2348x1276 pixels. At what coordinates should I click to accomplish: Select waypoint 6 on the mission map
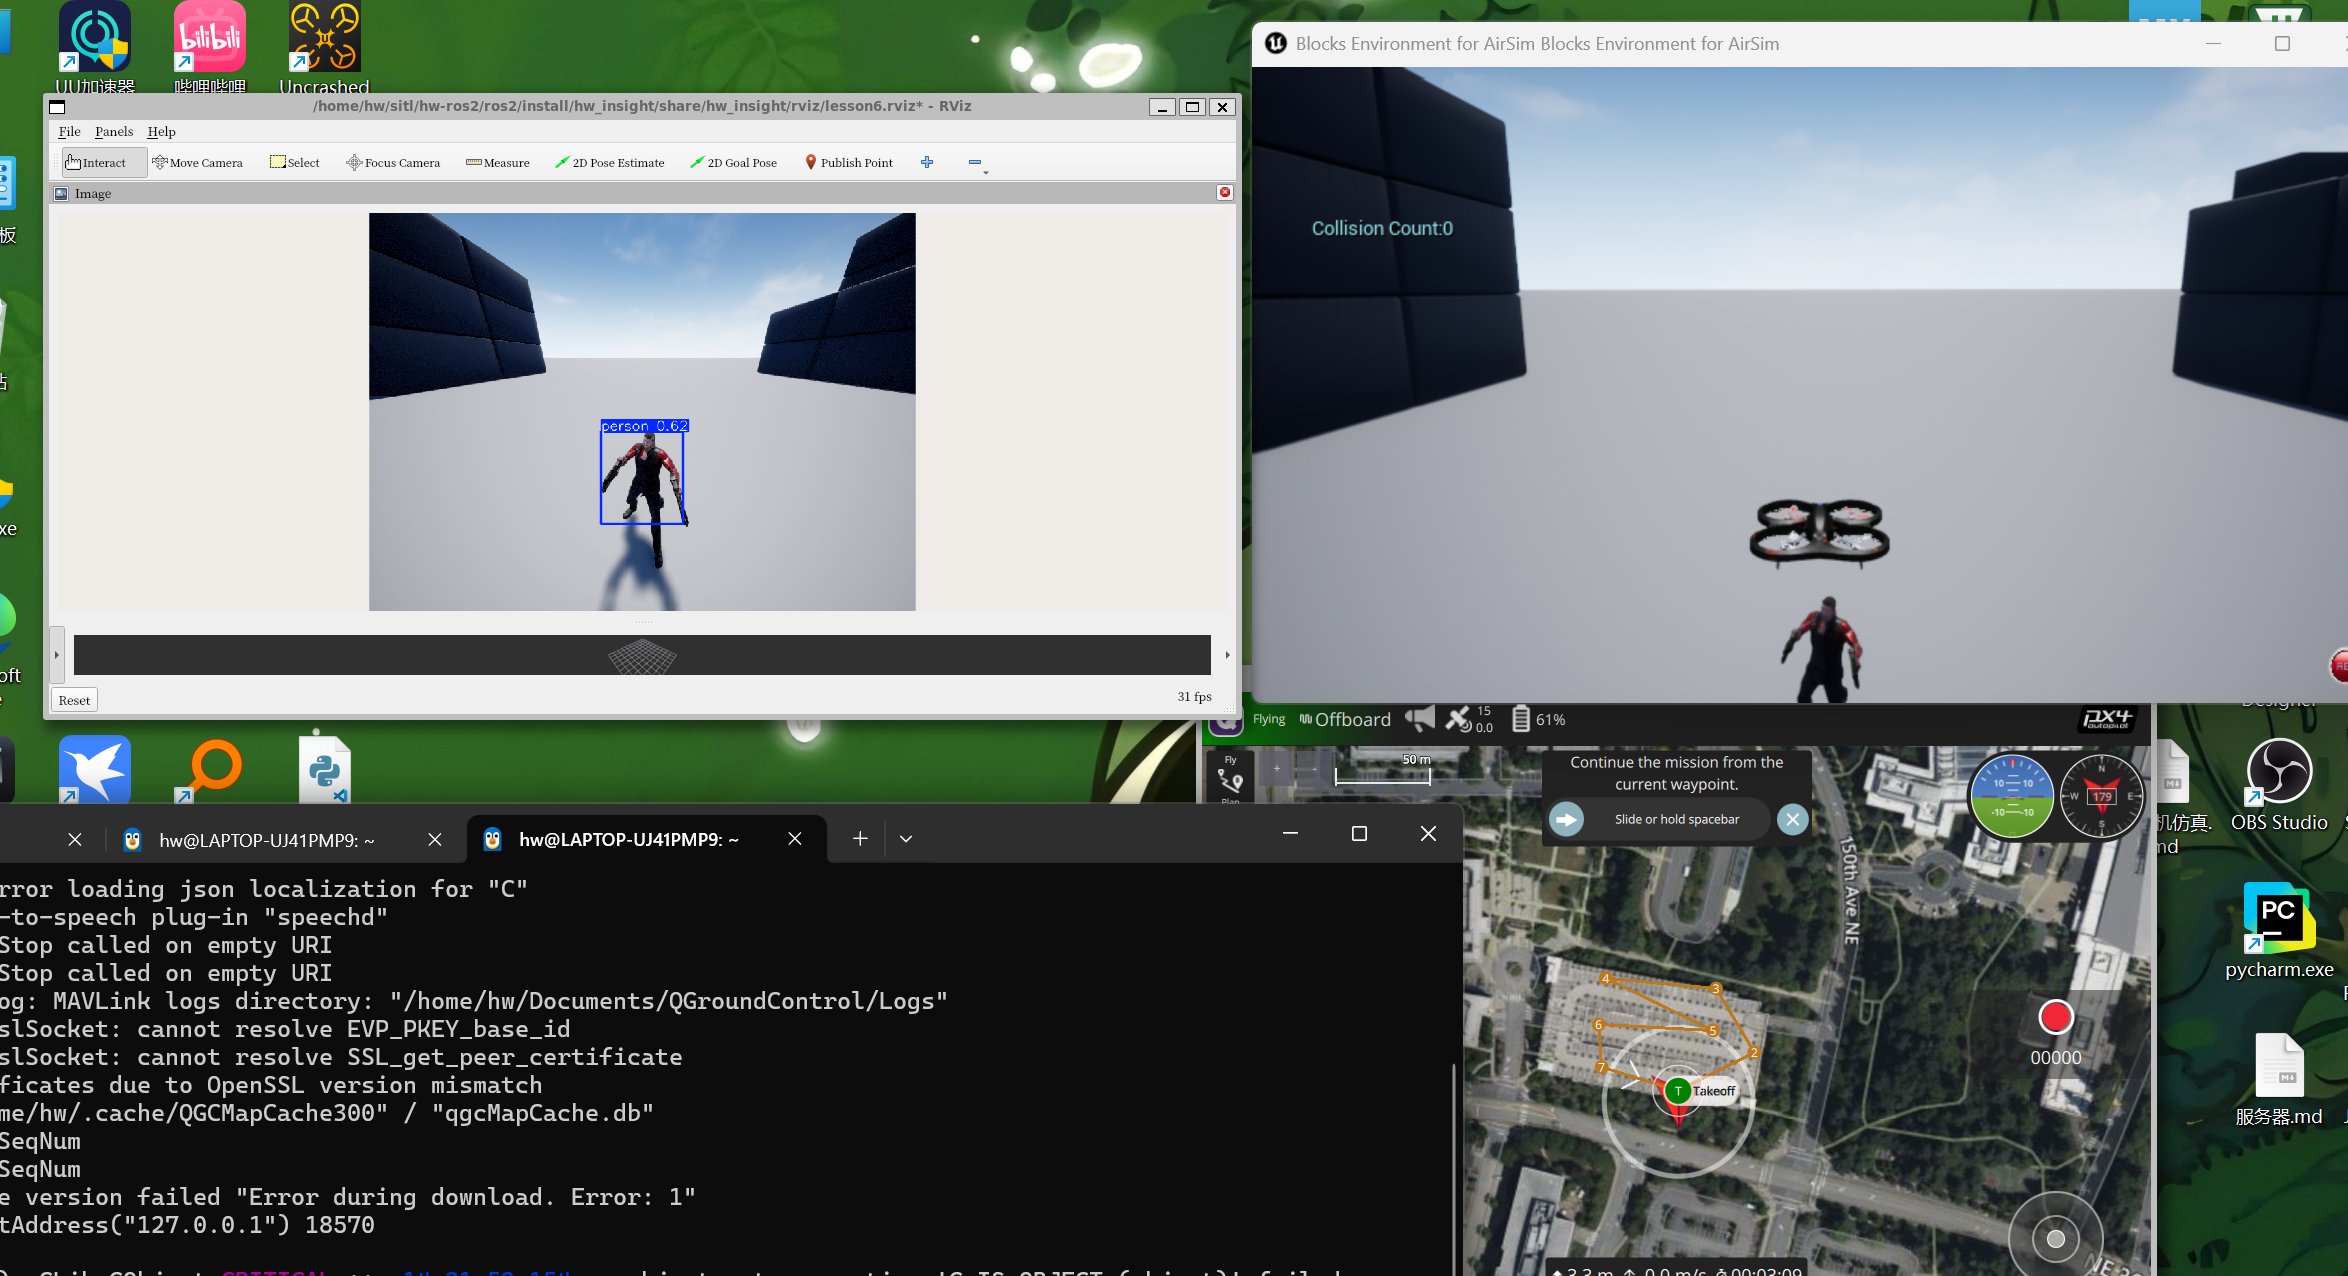pos(1599,1025)
